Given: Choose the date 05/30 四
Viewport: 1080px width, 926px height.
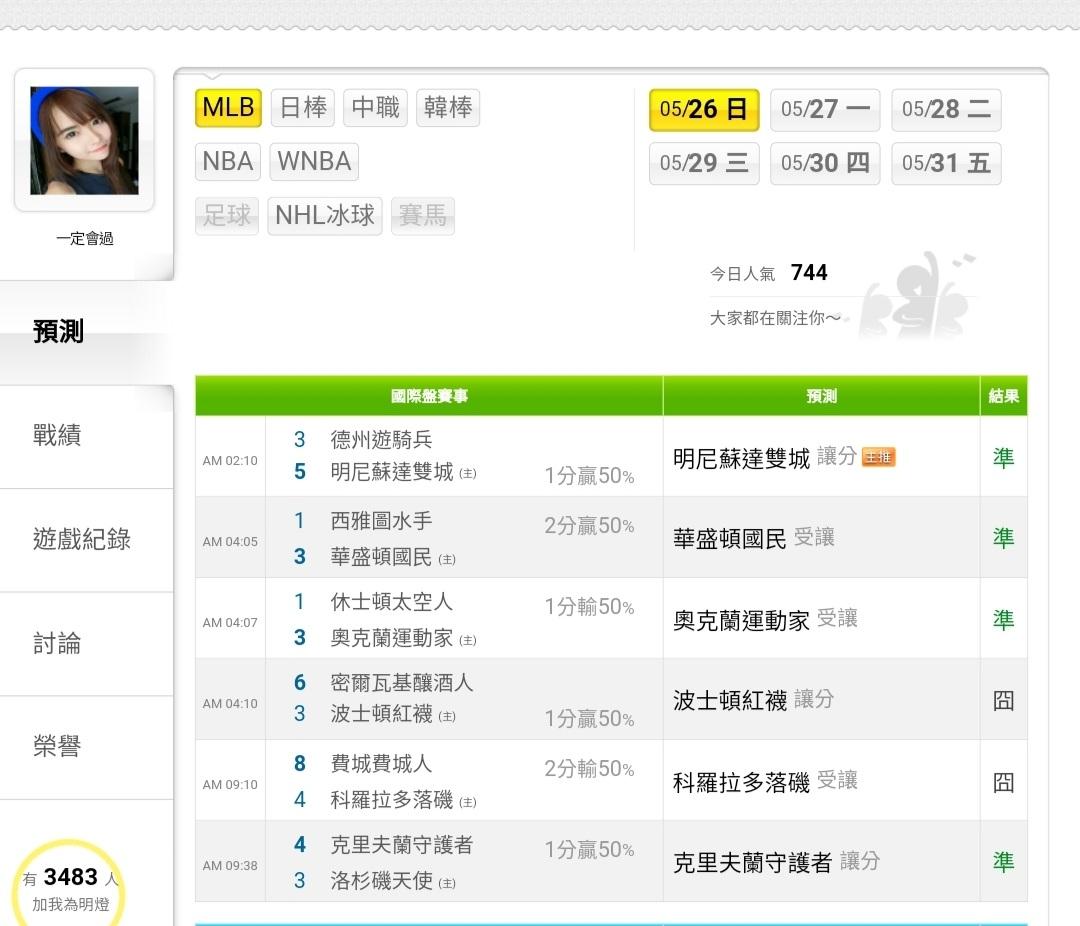Looking at the screenshot, I should pos(825,163).
